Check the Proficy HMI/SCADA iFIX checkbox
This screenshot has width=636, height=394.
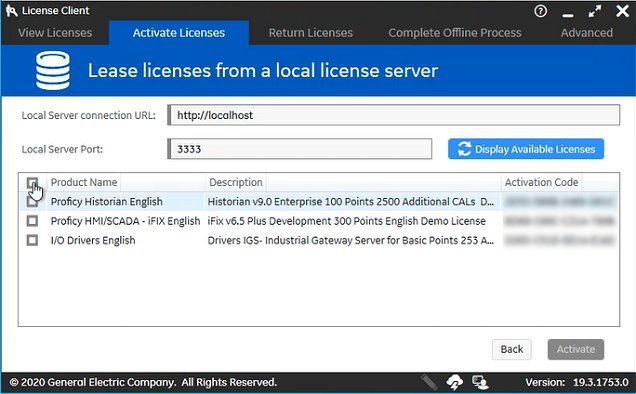(32, 221)
